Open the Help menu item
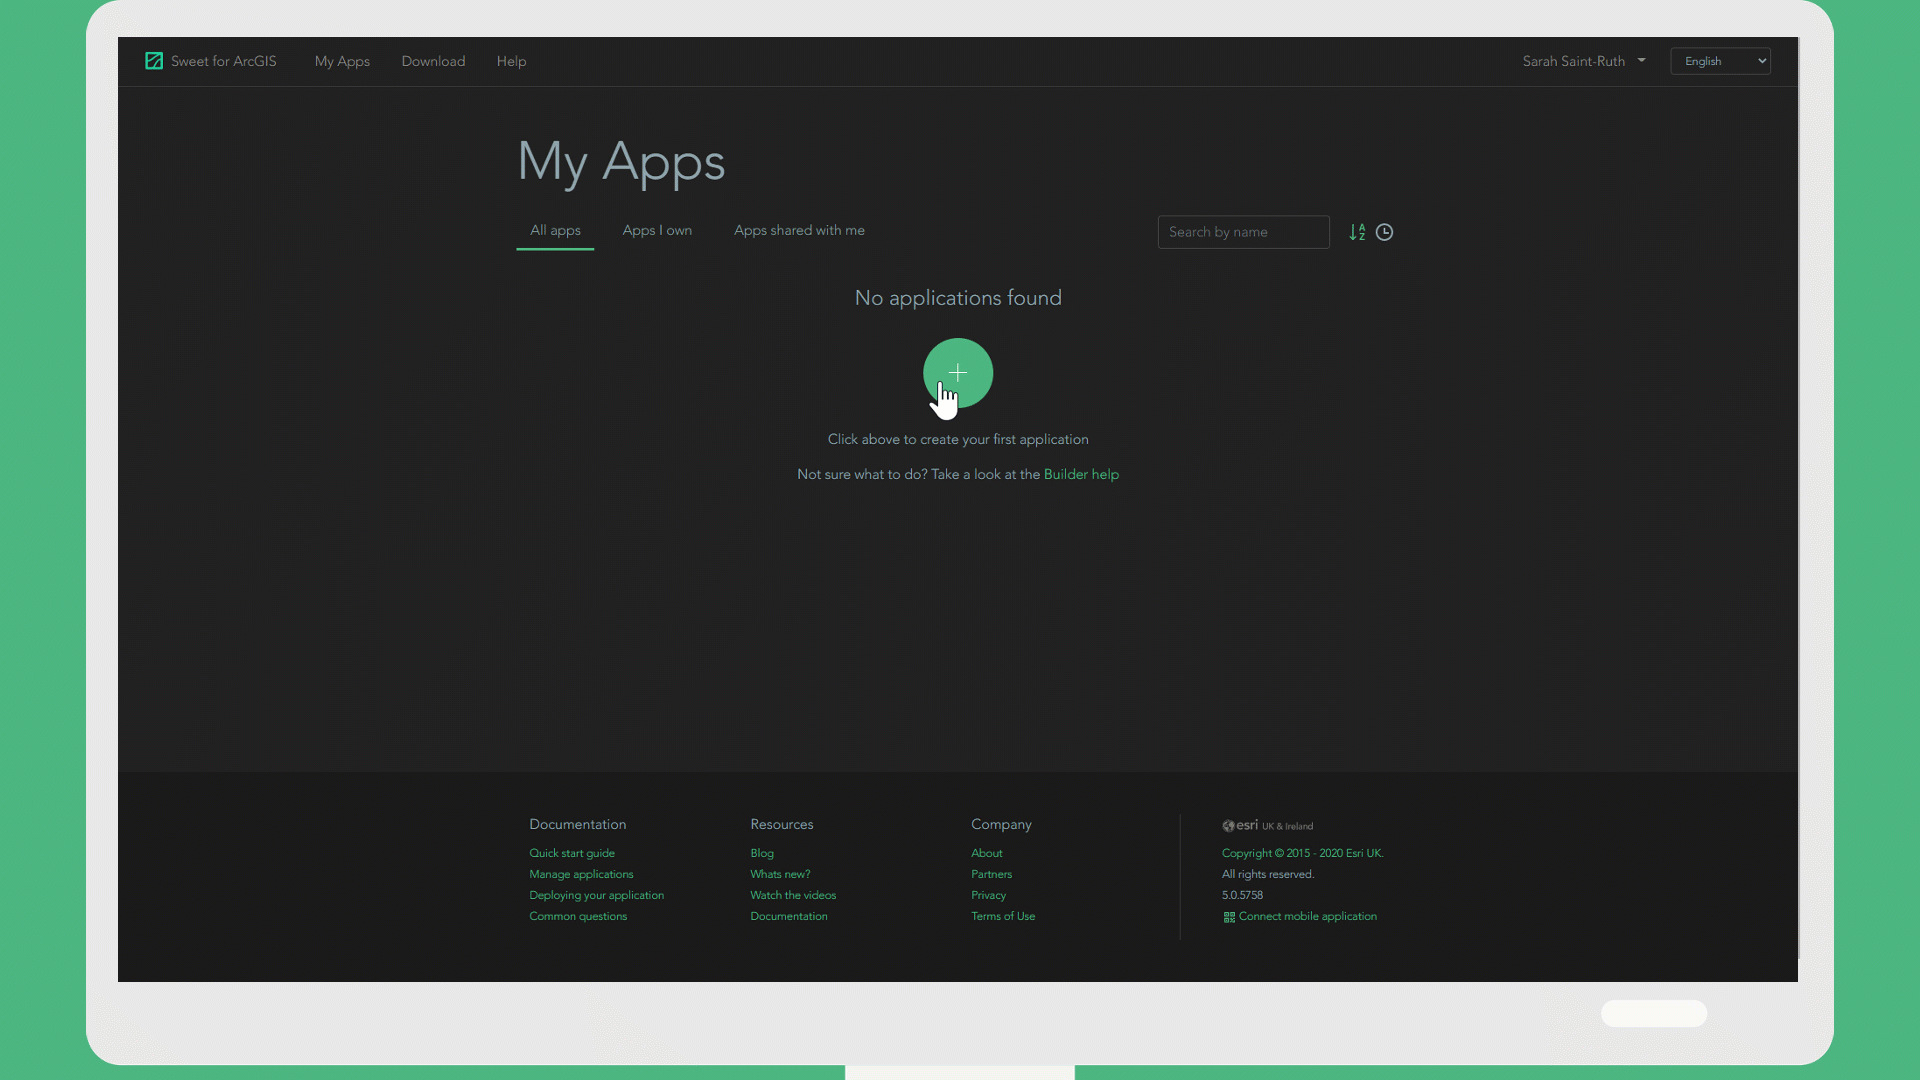 [512, 61]
